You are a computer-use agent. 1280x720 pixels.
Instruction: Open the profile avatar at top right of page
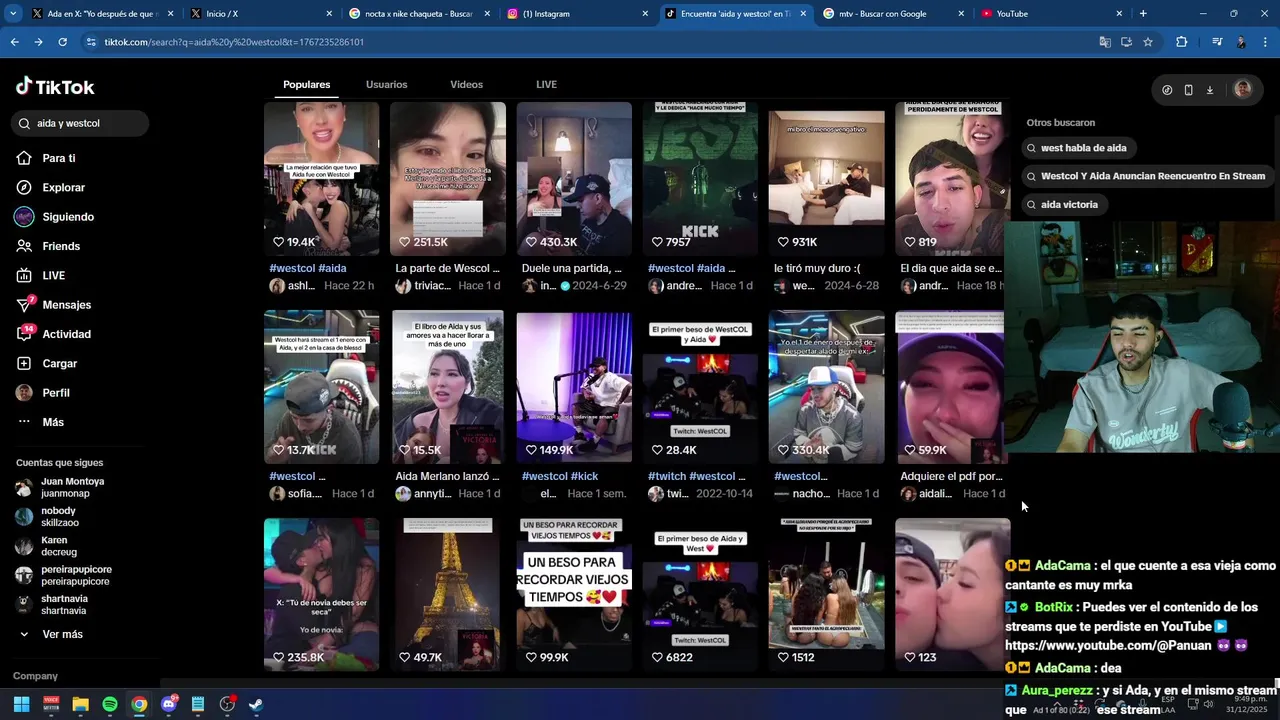pyautogui.click(x=1242, y=89)
